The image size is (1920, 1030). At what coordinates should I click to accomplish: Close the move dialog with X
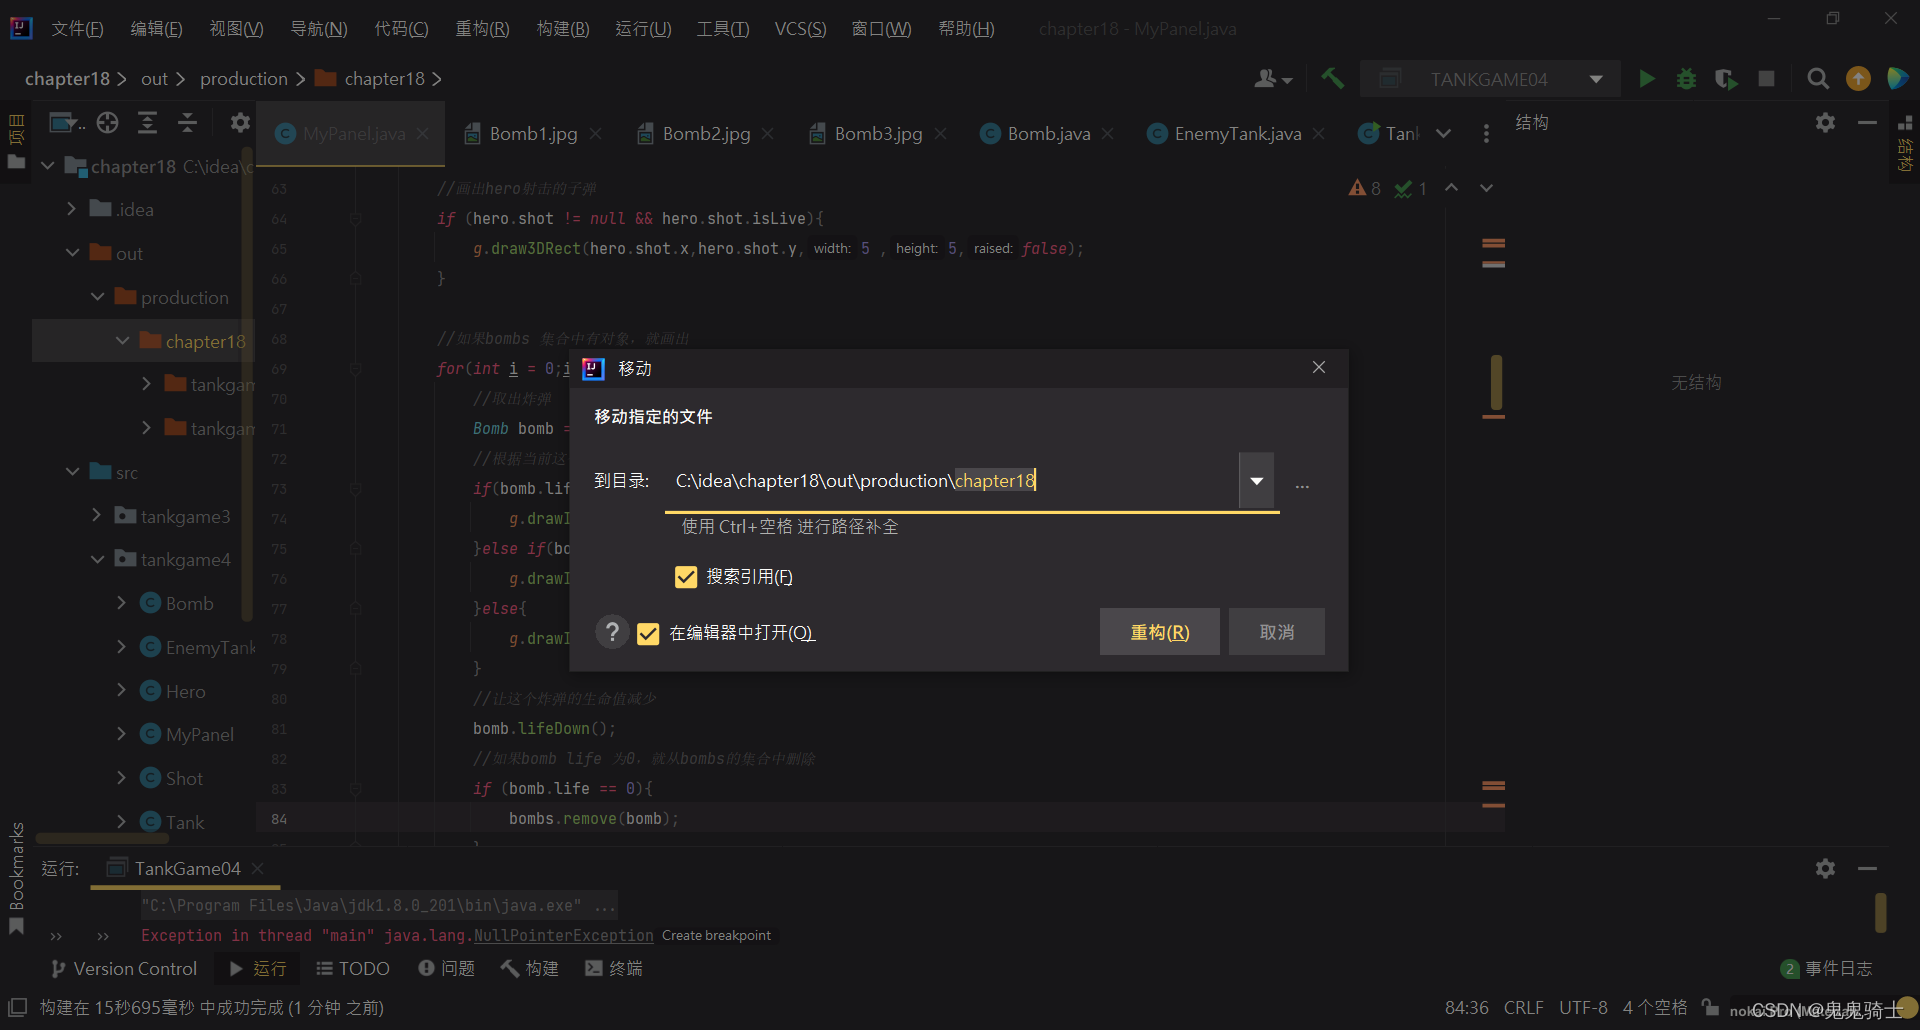pos(1319,368)
